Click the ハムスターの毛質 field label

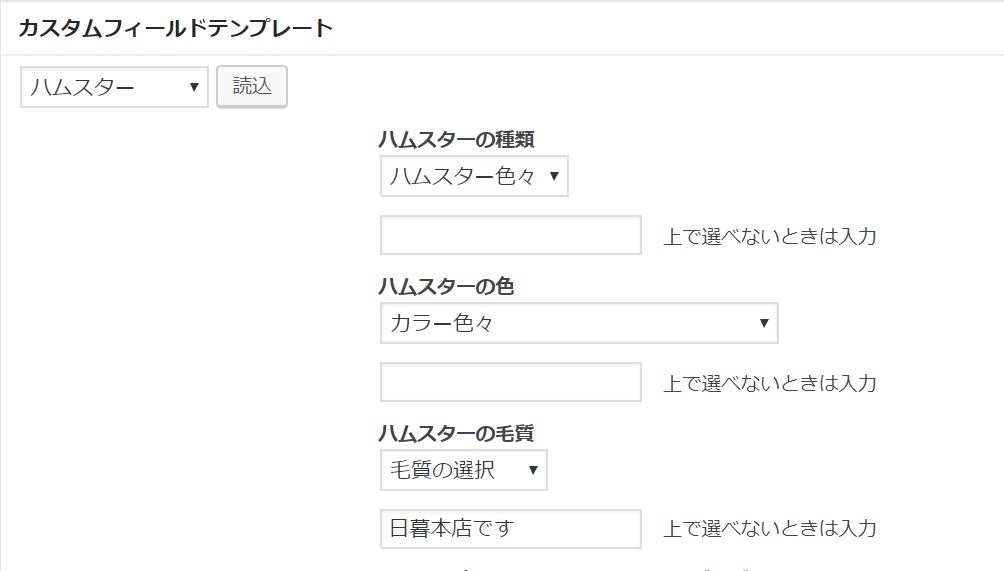tap(456, 434)
